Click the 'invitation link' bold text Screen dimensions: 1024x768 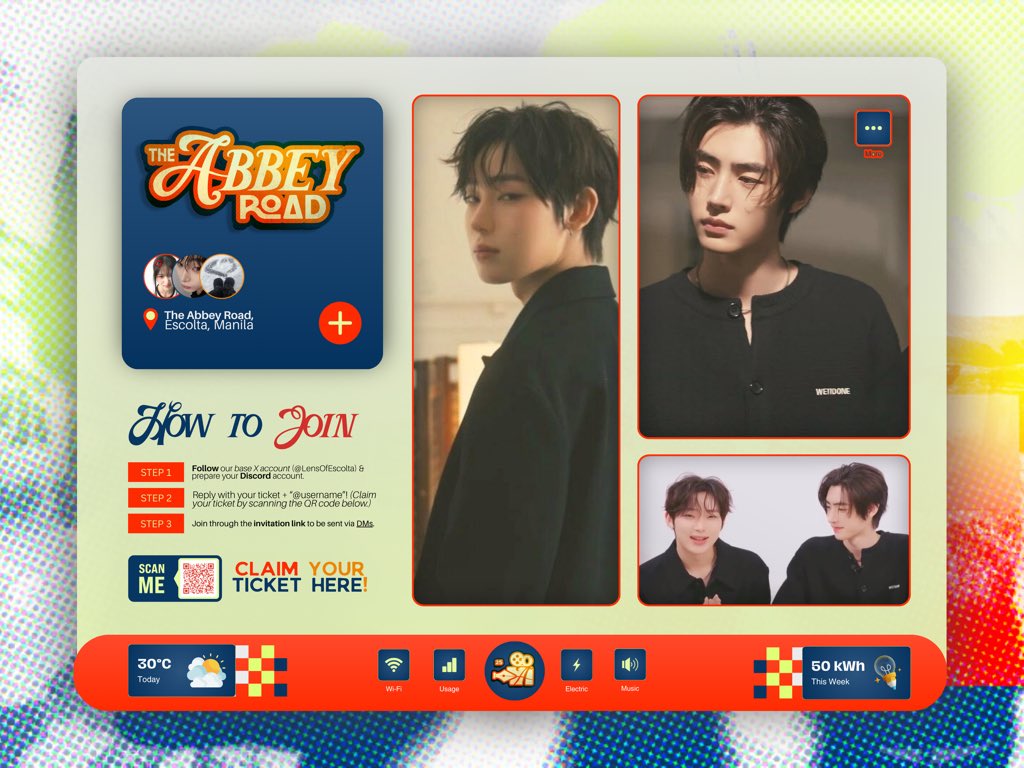[280, 524]
